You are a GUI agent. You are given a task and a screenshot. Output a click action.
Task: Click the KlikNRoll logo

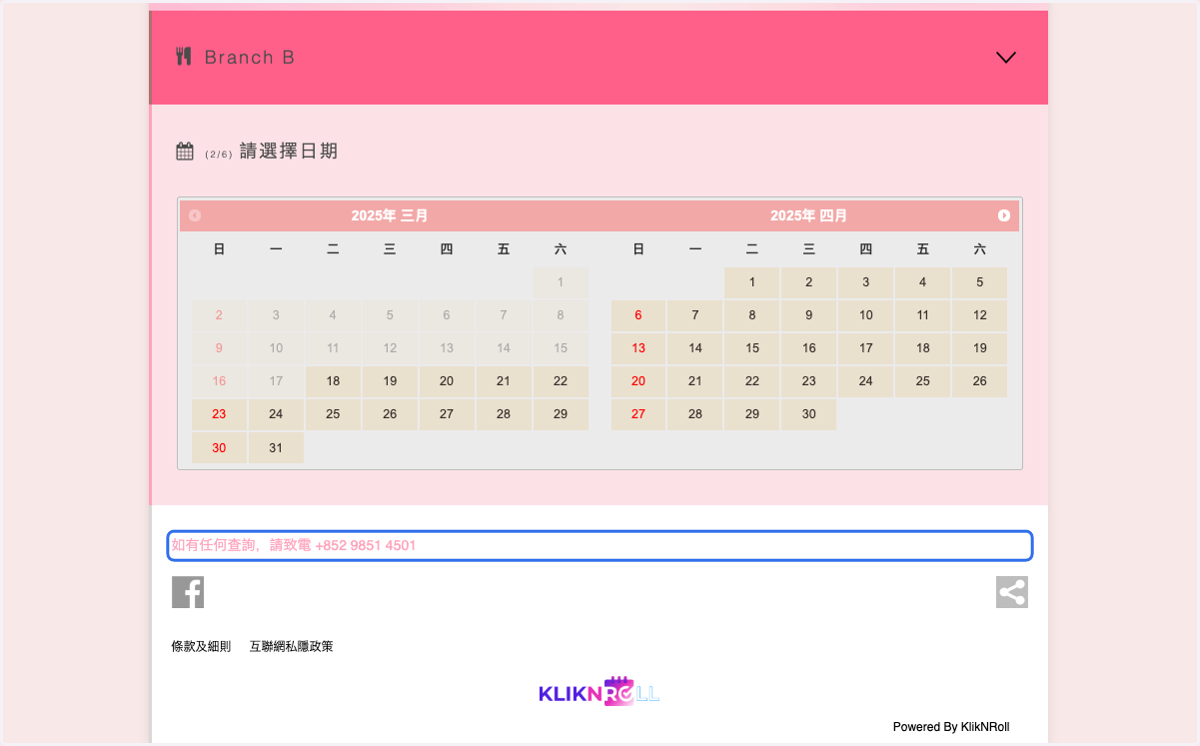(x=599, y=692)
